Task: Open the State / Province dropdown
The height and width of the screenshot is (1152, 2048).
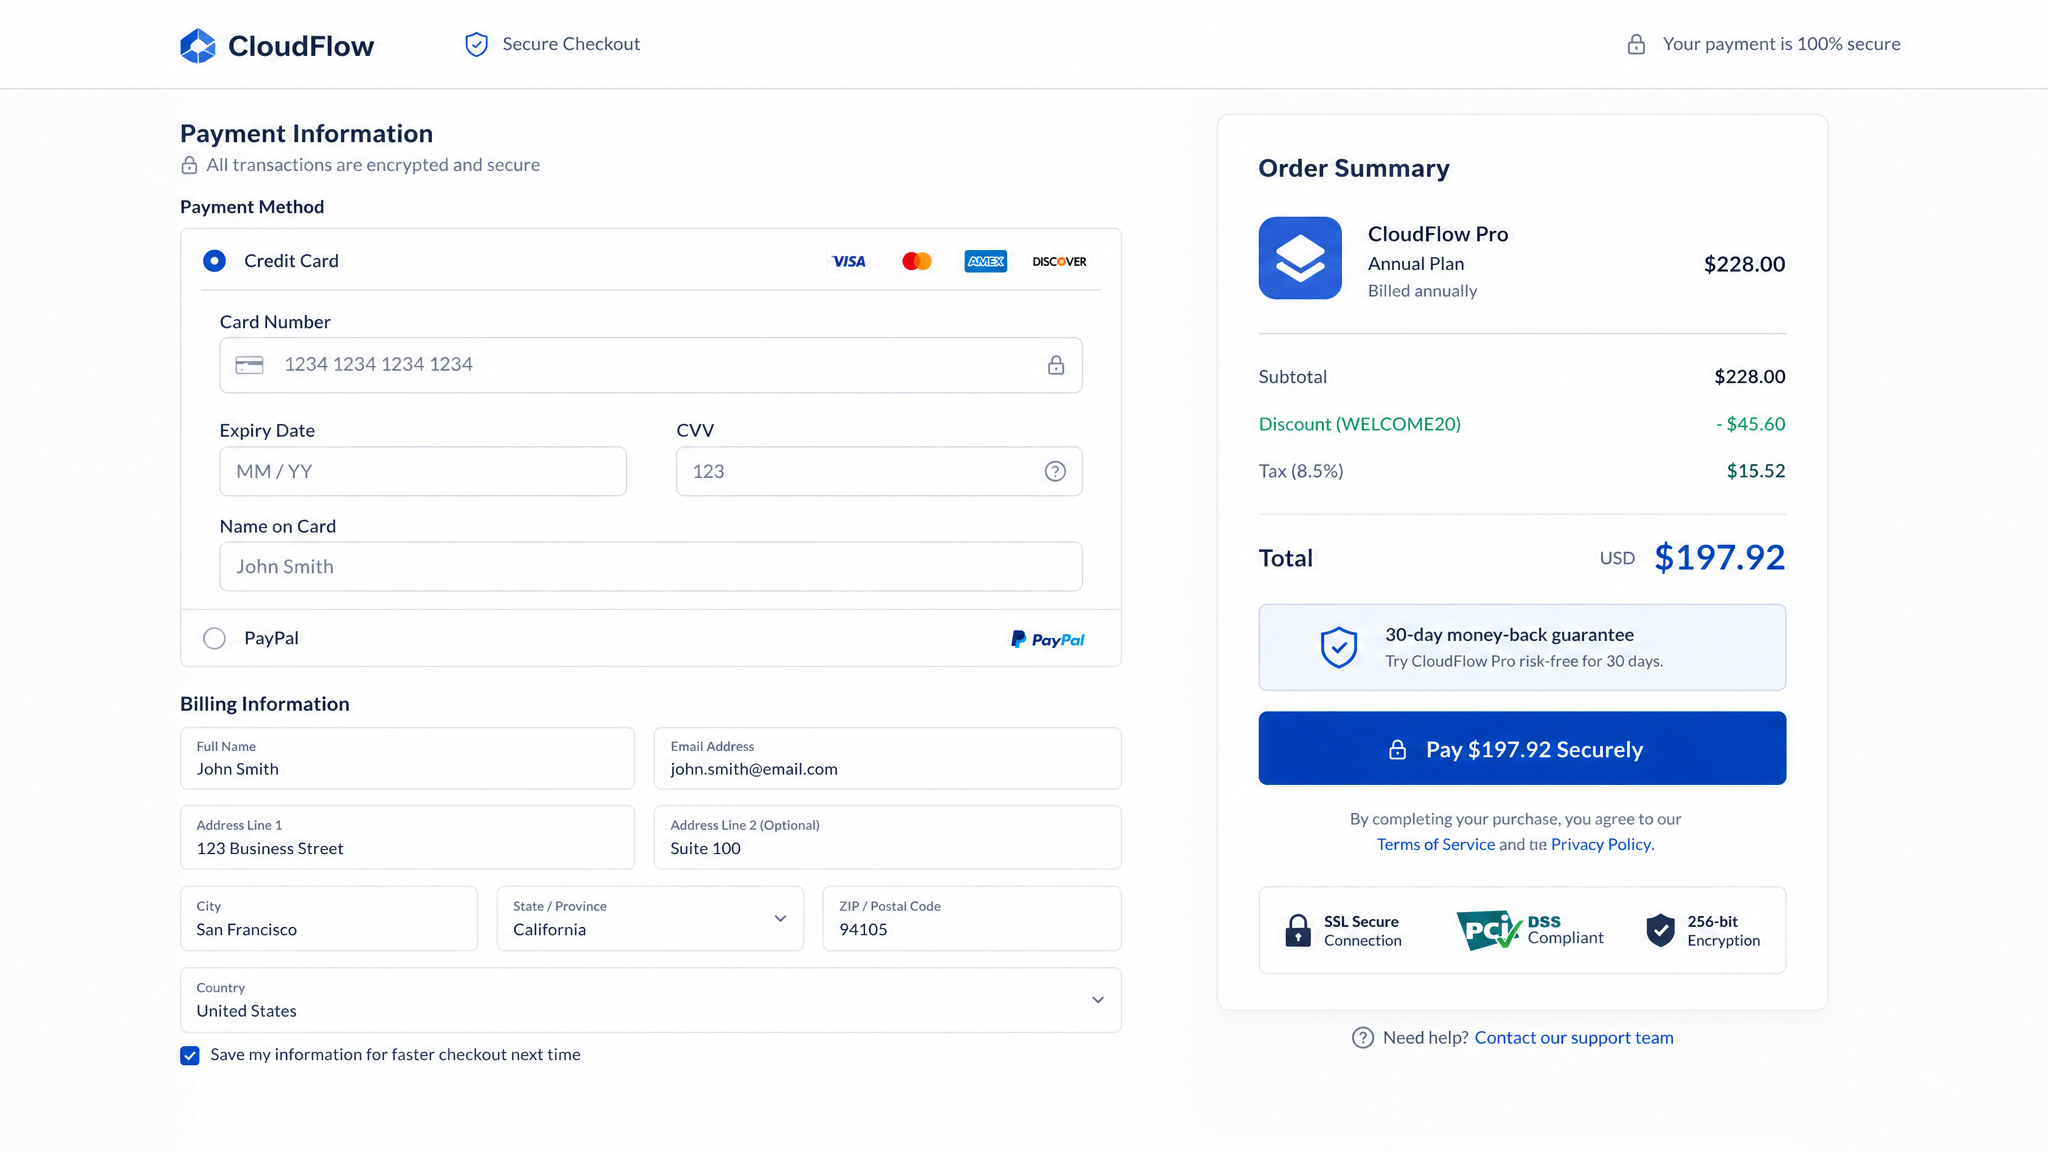Action: [650, 918]
